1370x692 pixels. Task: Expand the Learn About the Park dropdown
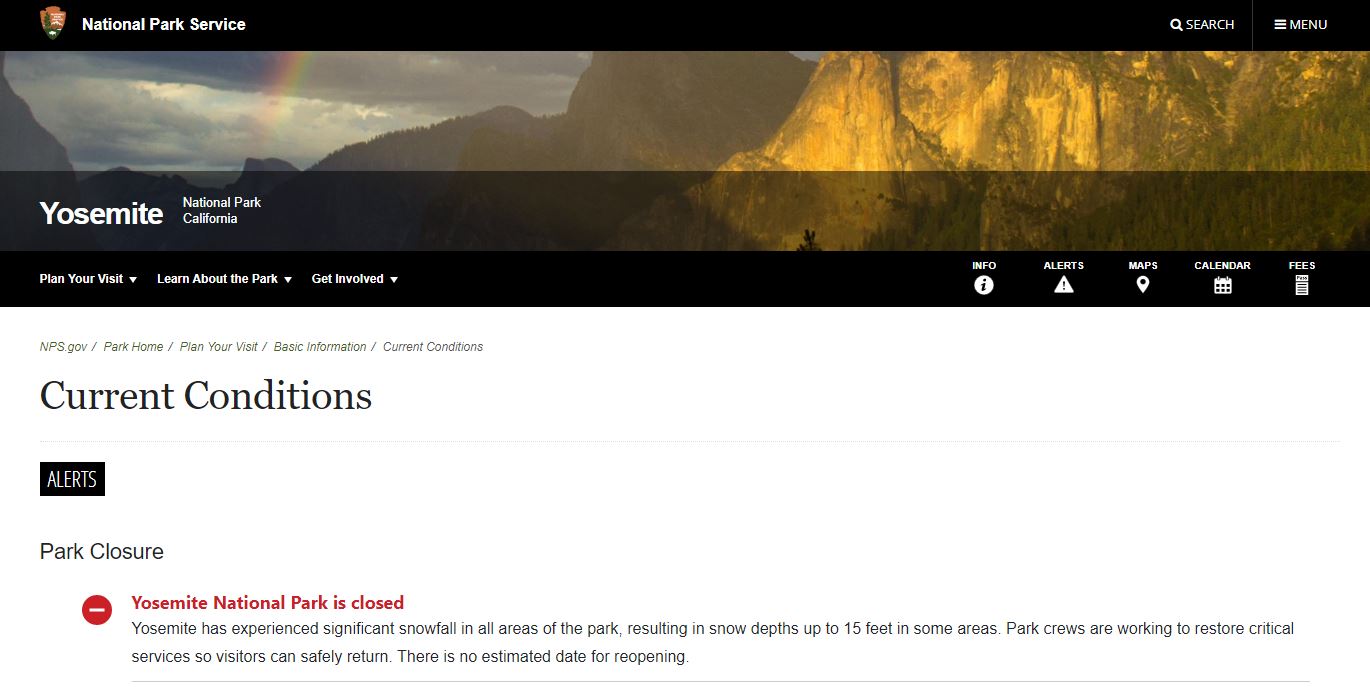tap(224, 279)
